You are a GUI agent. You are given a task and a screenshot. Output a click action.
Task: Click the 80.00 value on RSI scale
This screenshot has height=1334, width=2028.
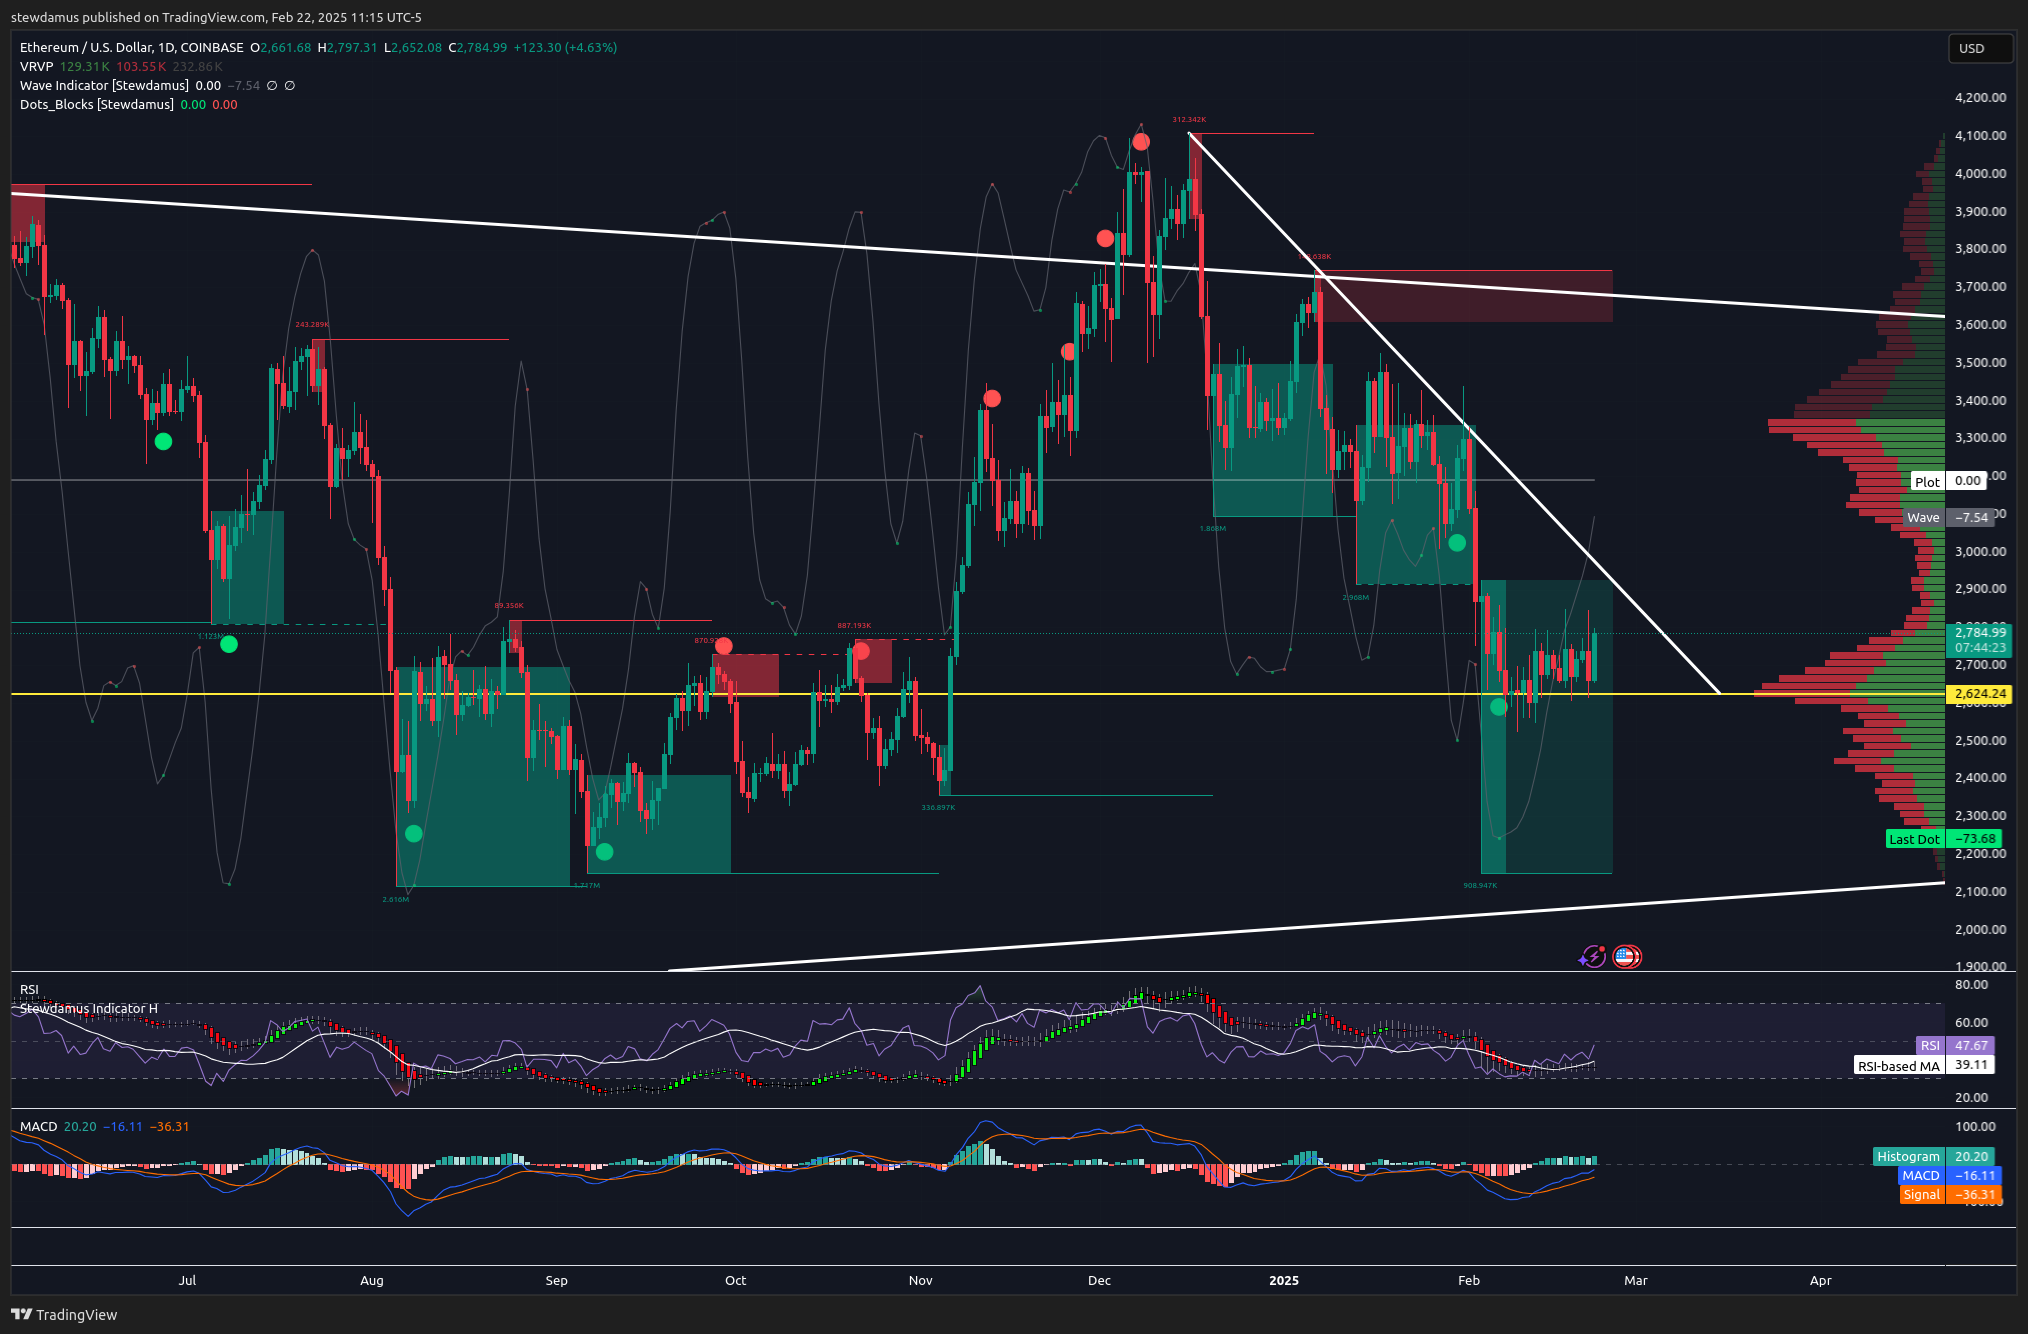[1971, 984]
